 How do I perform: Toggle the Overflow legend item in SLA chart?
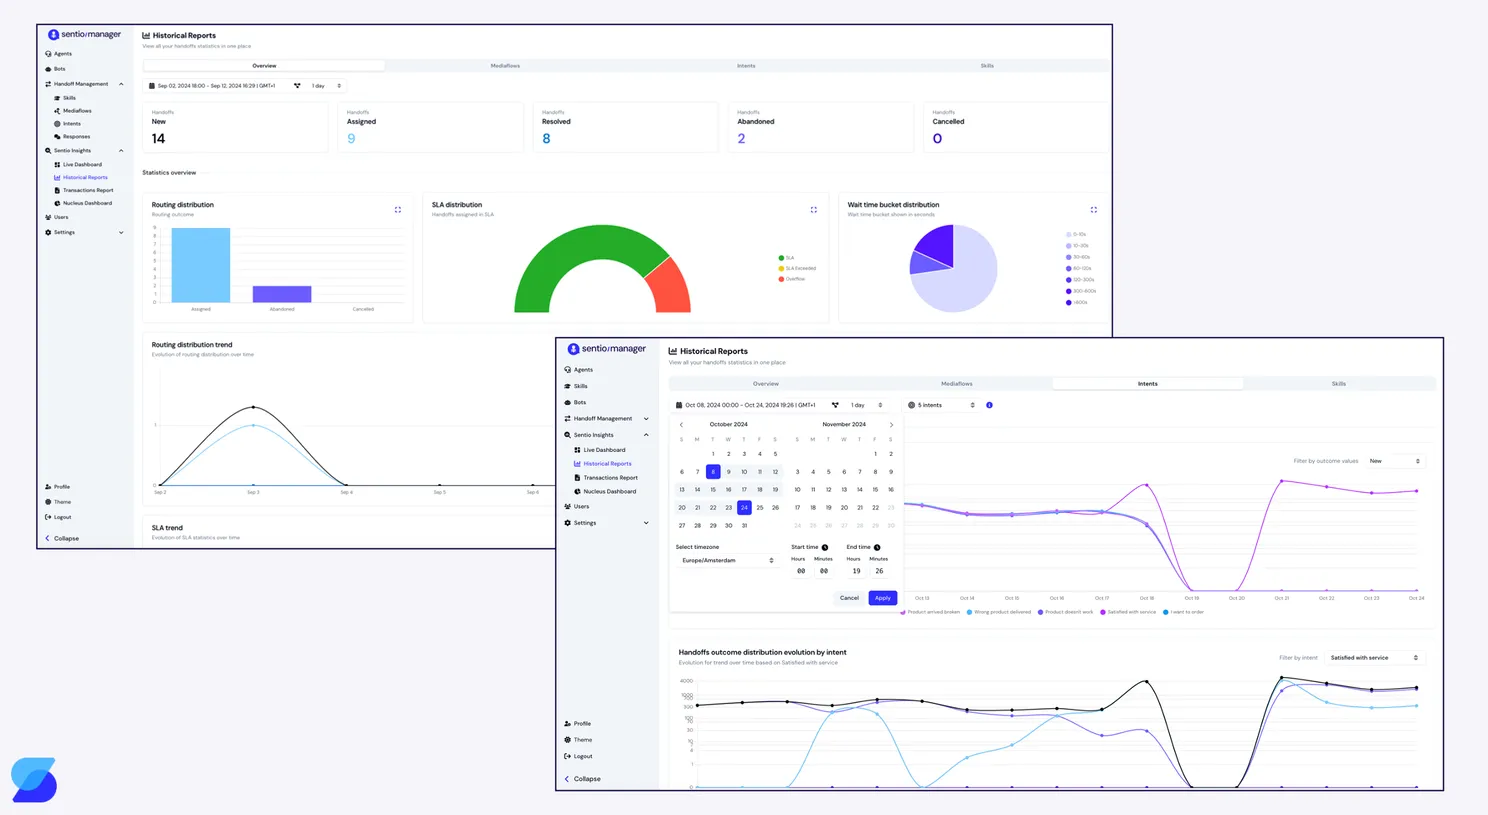coord(792,279)
